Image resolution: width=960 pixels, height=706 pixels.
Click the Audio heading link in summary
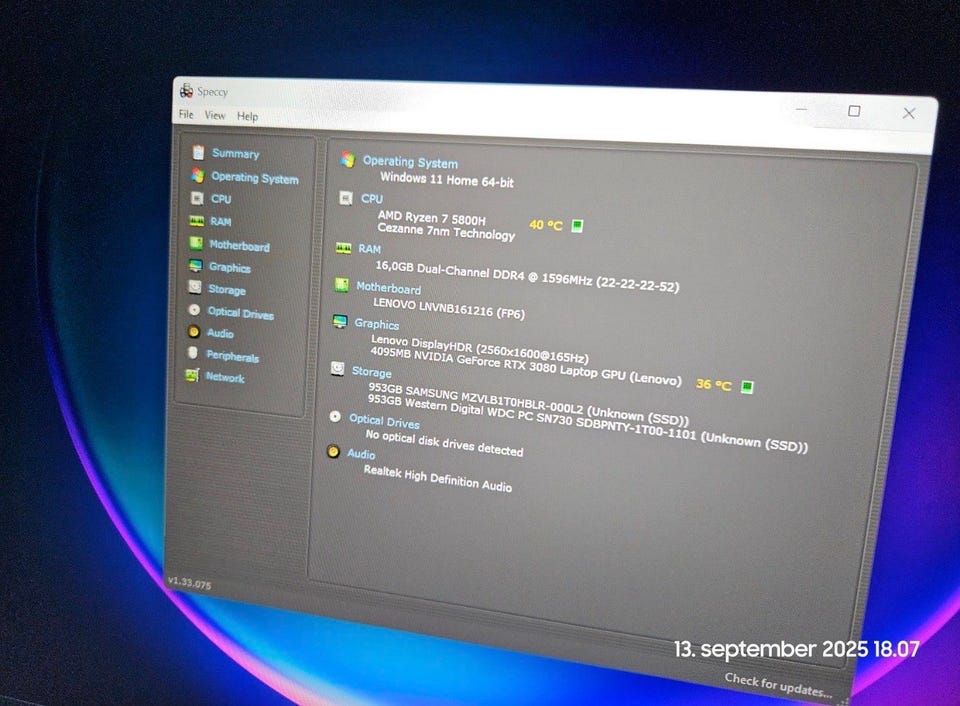[x=361, y=454]
